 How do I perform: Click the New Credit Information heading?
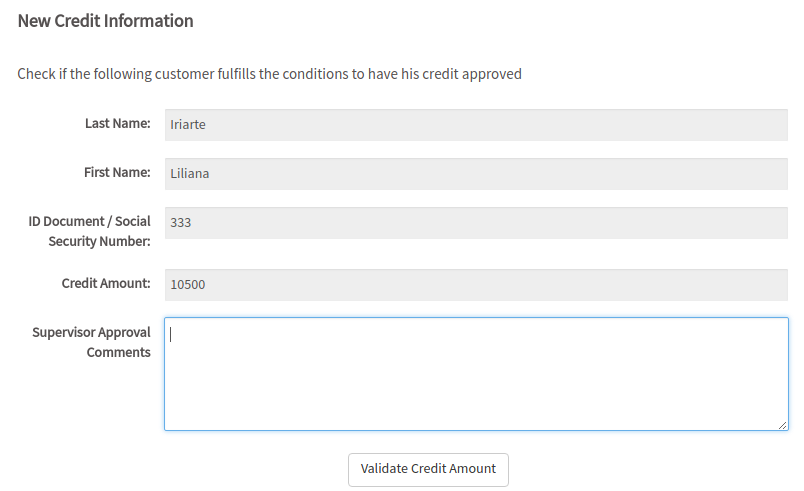[106, 21]
